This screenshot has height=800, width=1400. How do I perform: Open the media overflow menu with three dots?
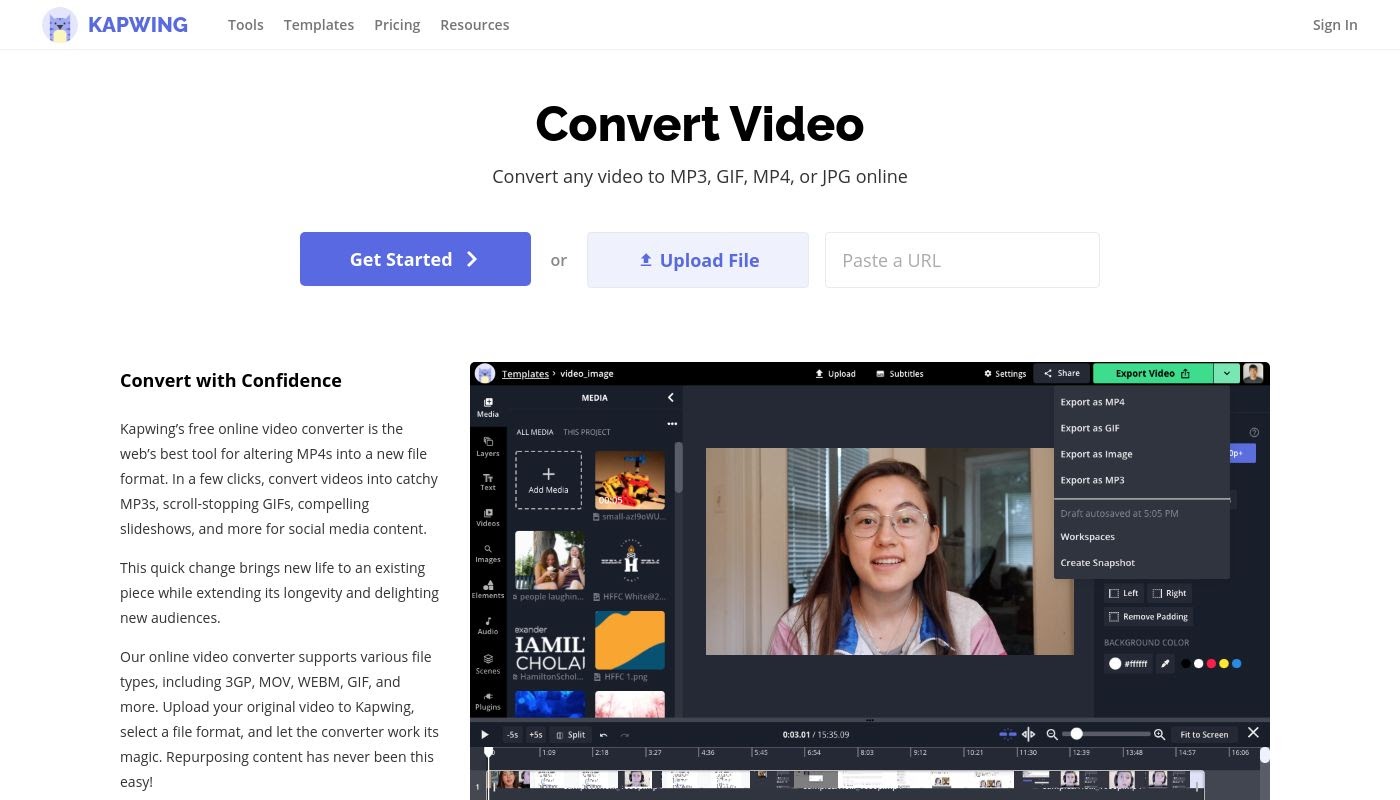pyautogui.click(x=671, y=423)
